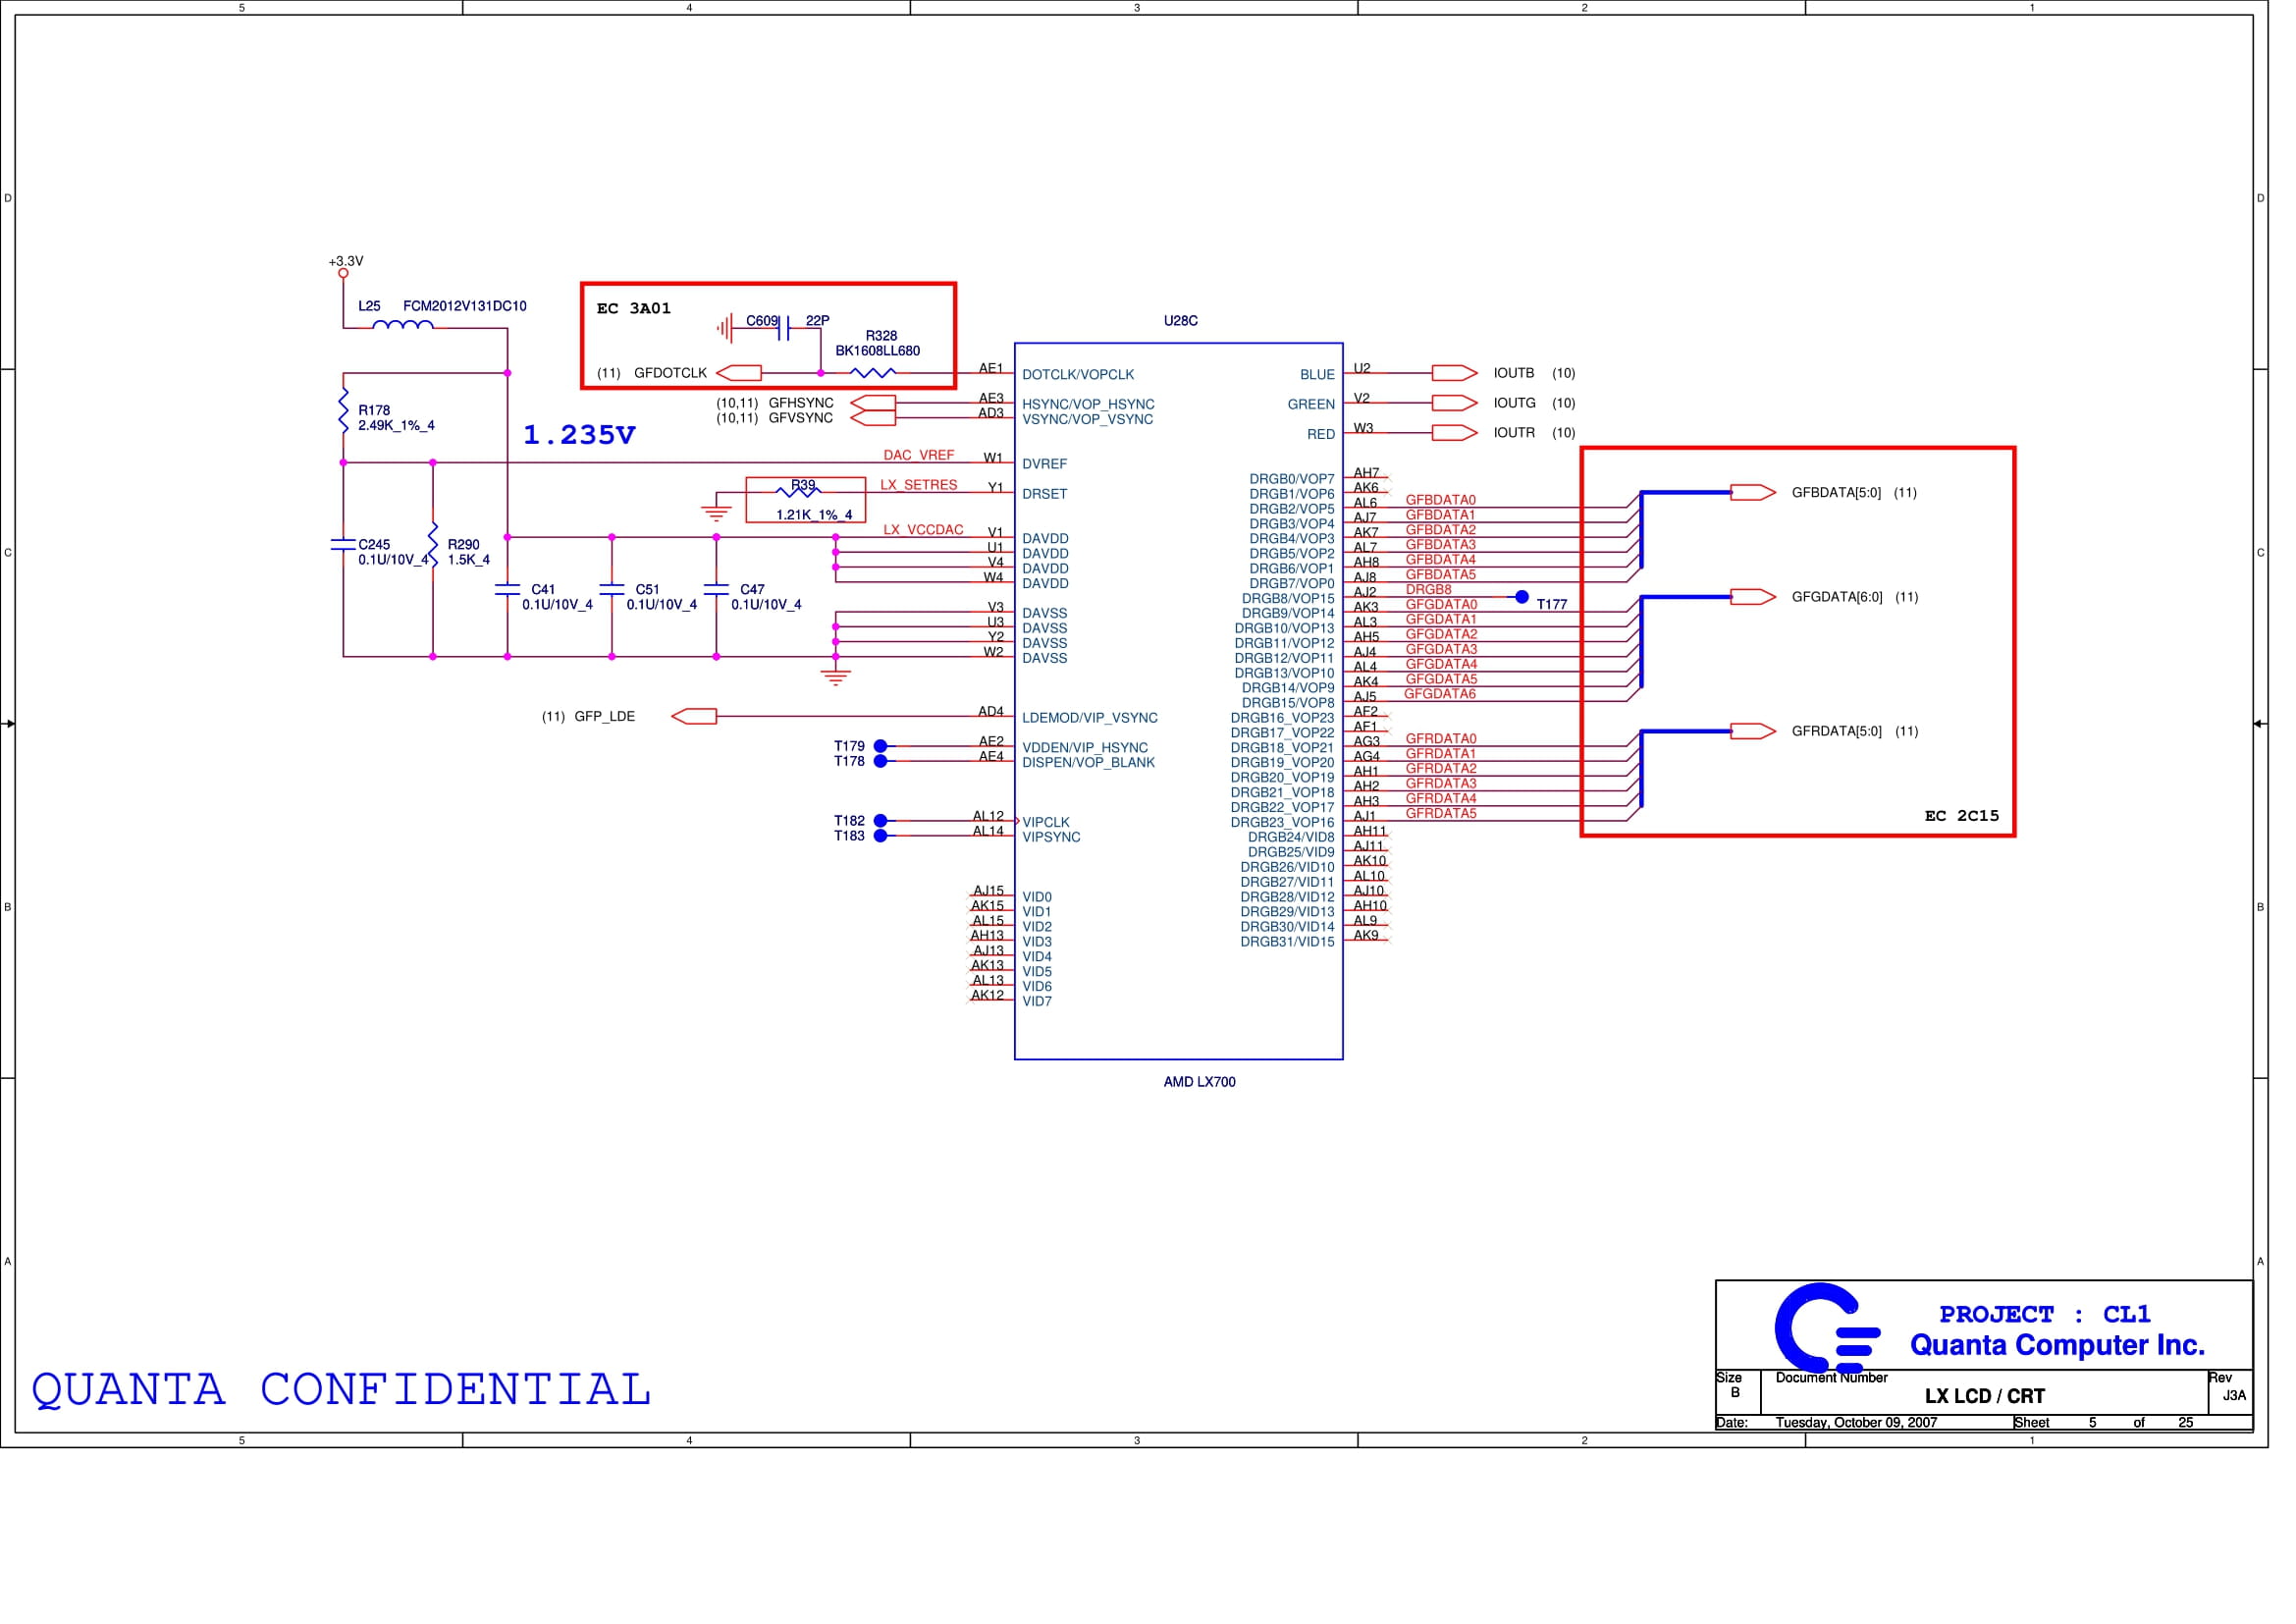Select the U28C reference designator
Viewport: 2296px width, 1624px height.
point(1181,321)
